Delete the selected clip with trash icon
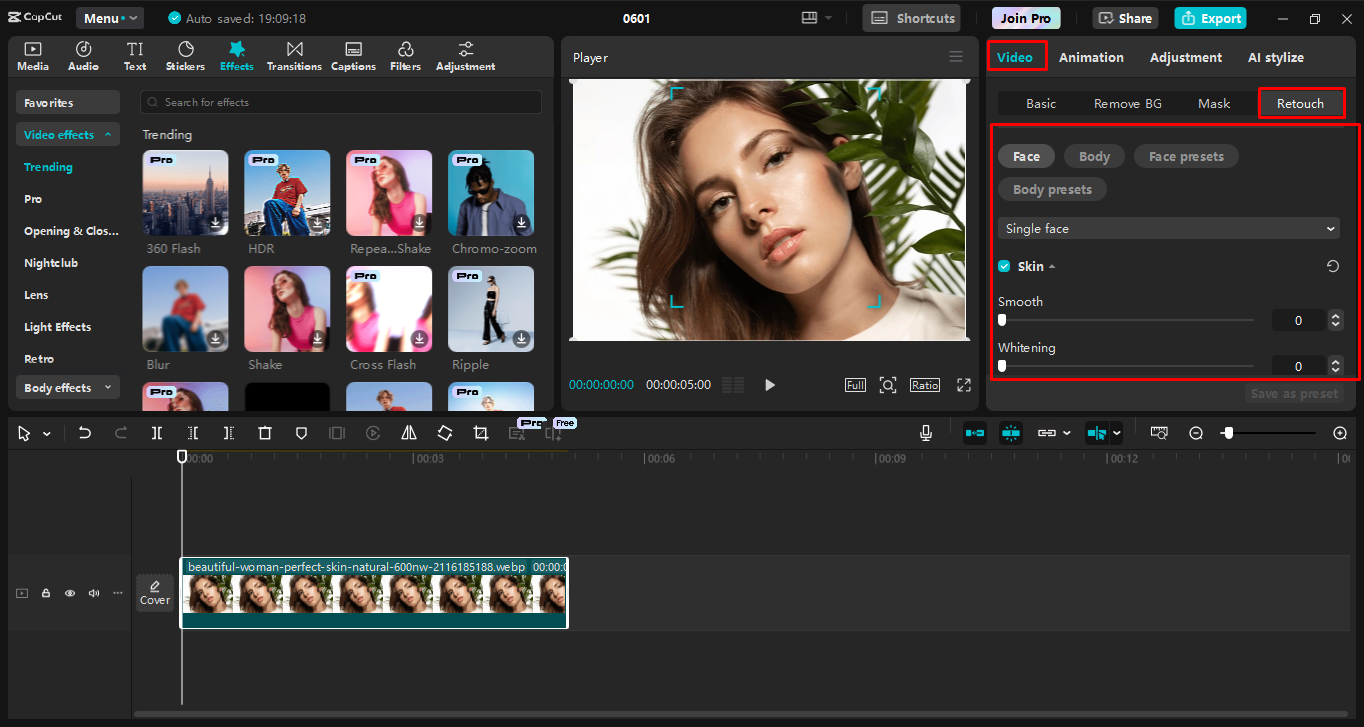 tap(265, 433)
